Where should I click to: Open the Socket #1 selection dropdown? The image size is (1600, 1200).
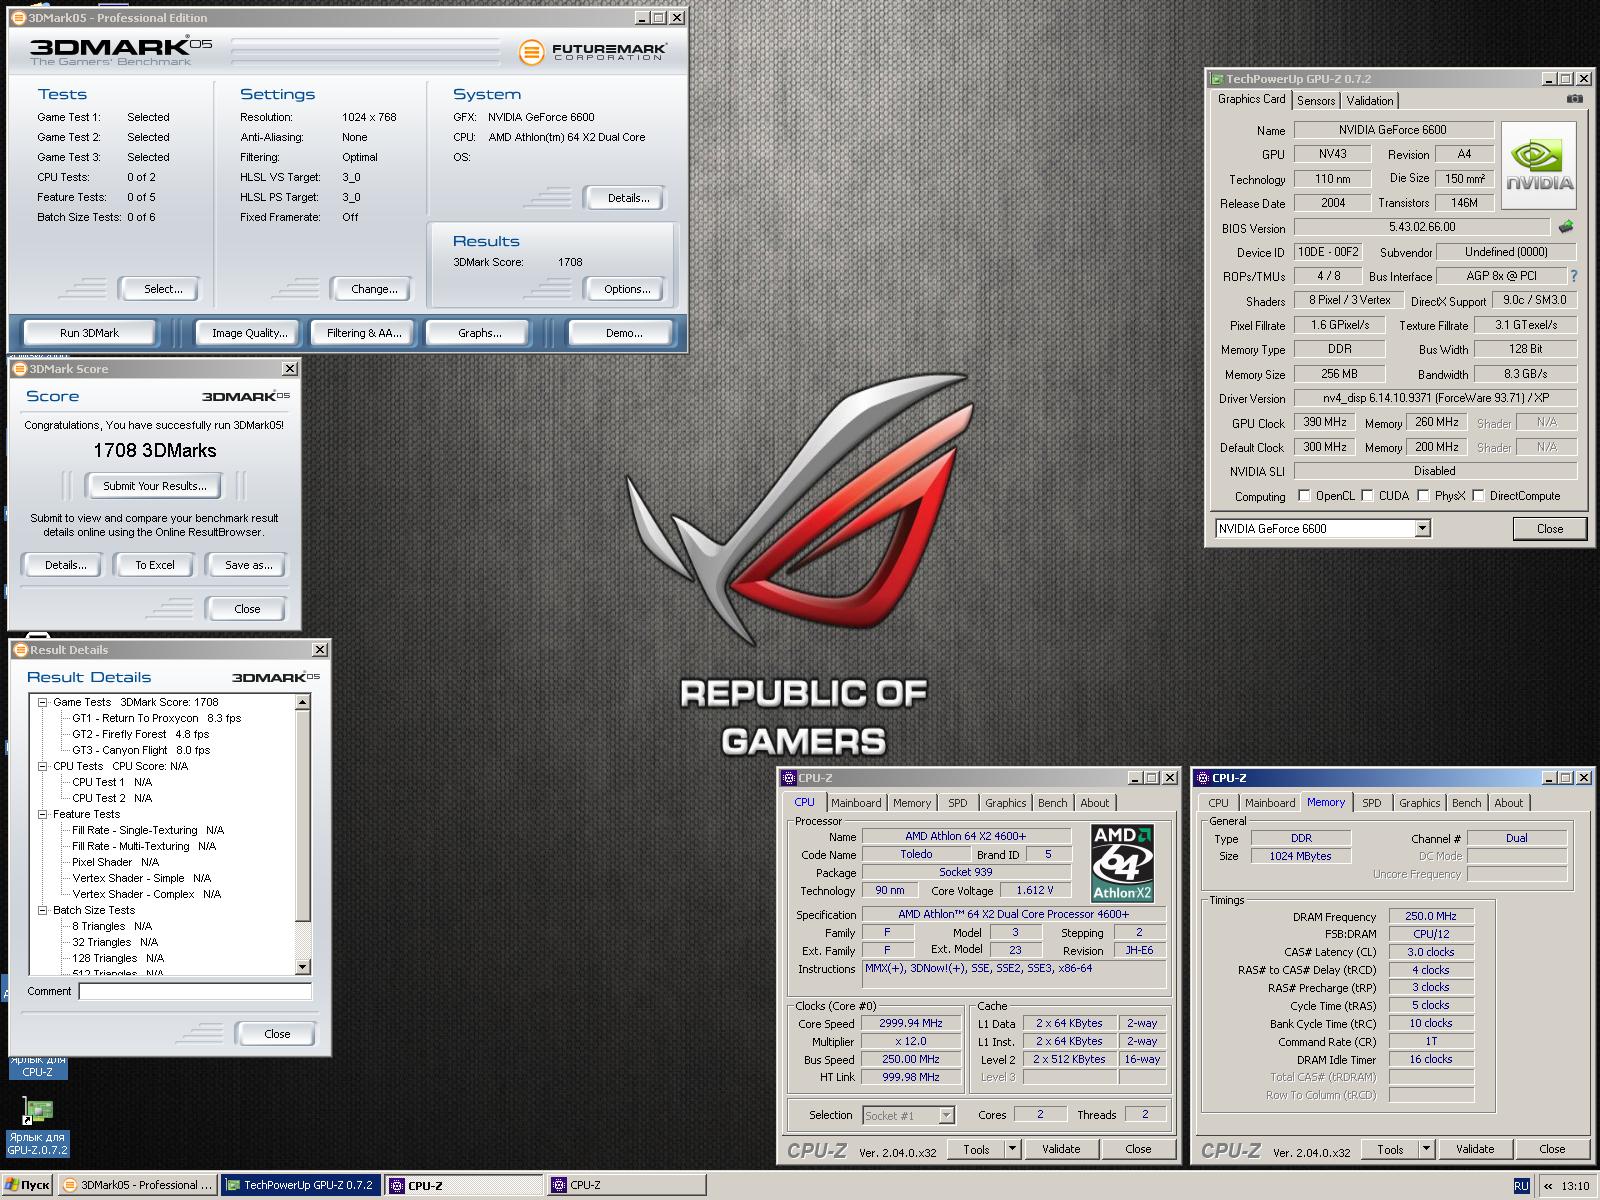[946, 1115]
